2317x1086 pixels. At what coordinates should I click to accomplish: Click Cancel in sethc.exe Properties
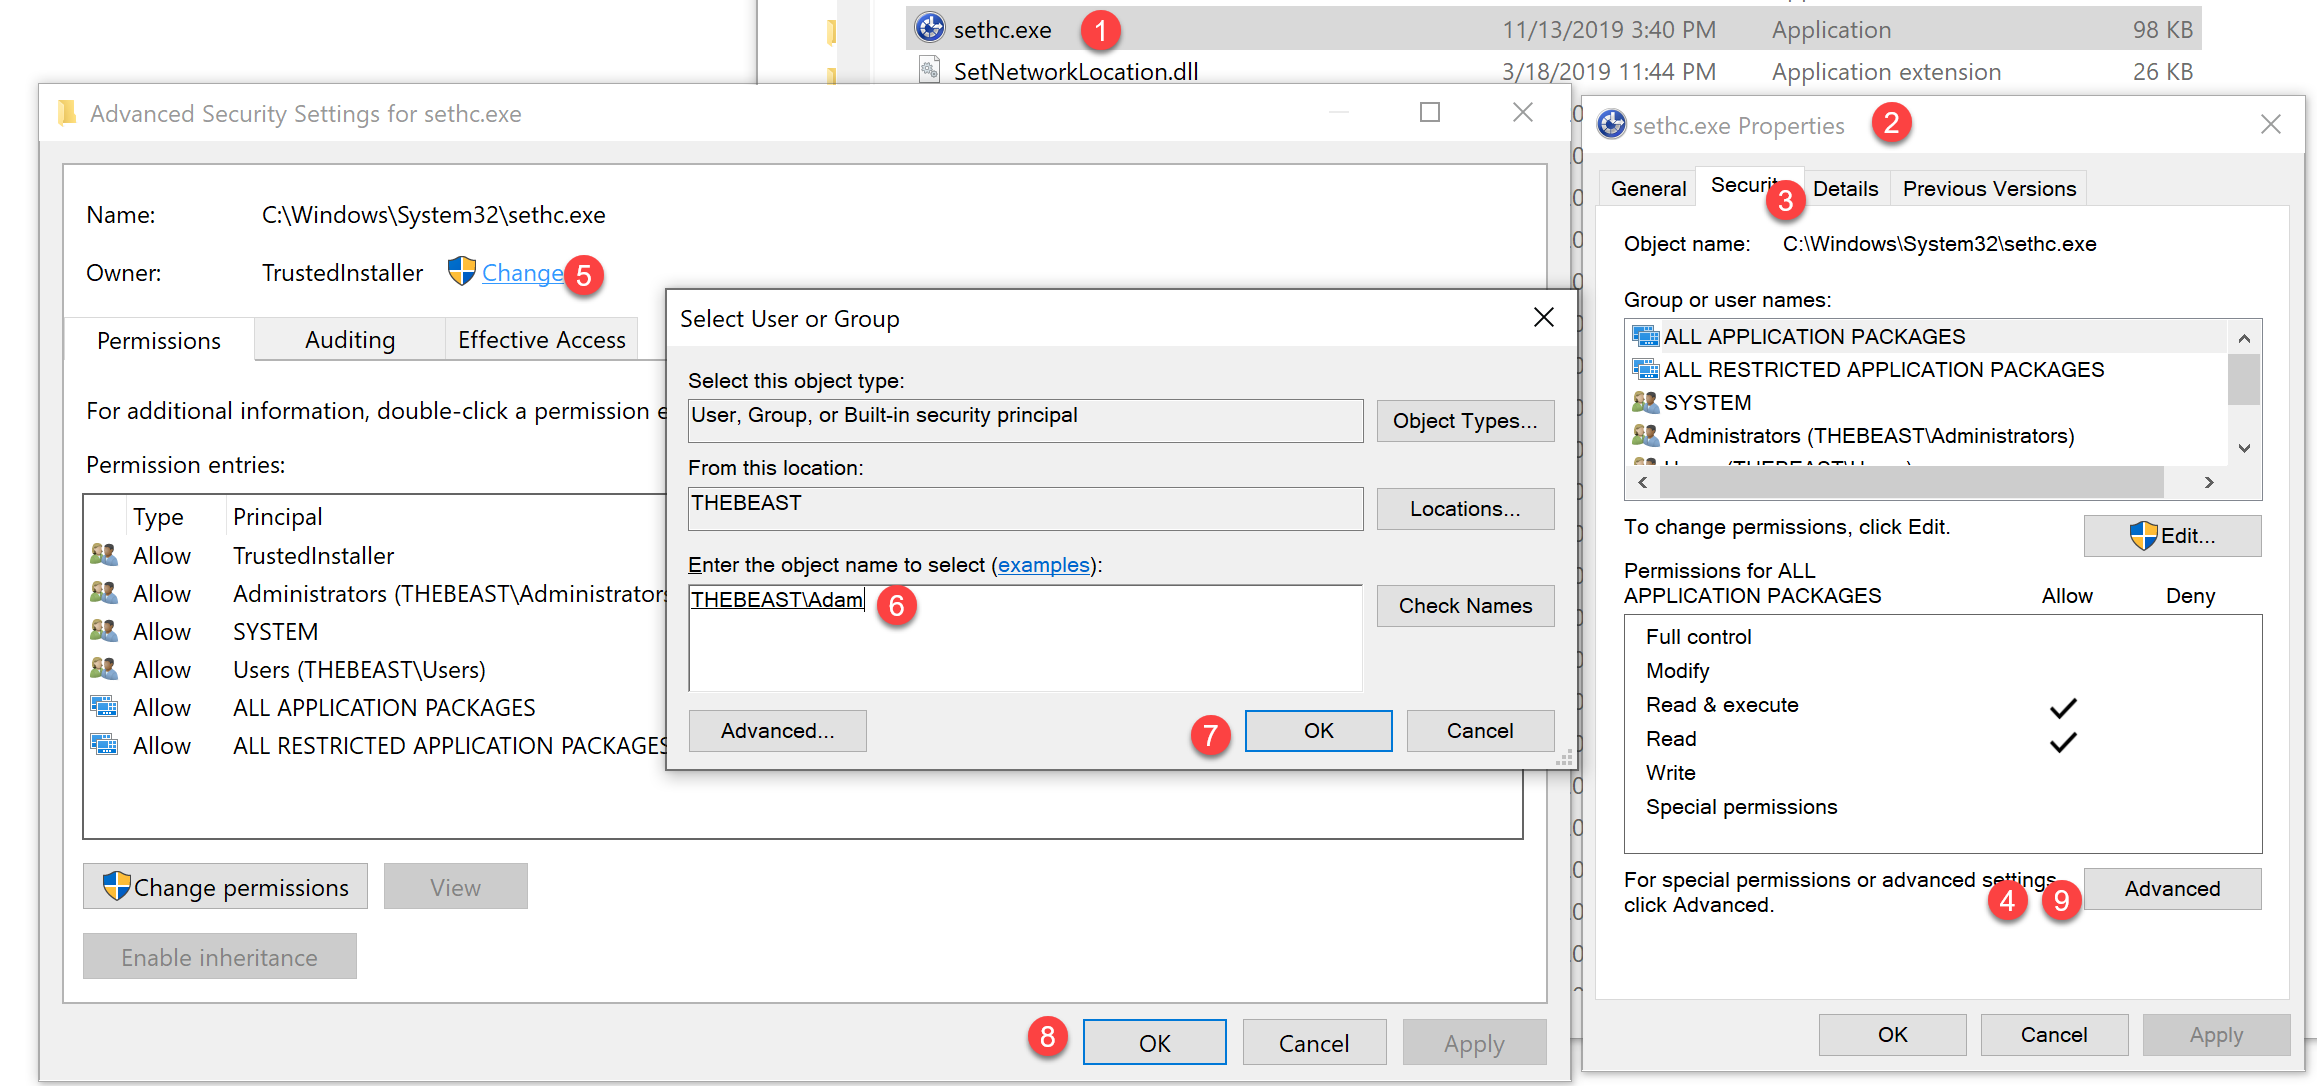coord(2054,1035)
